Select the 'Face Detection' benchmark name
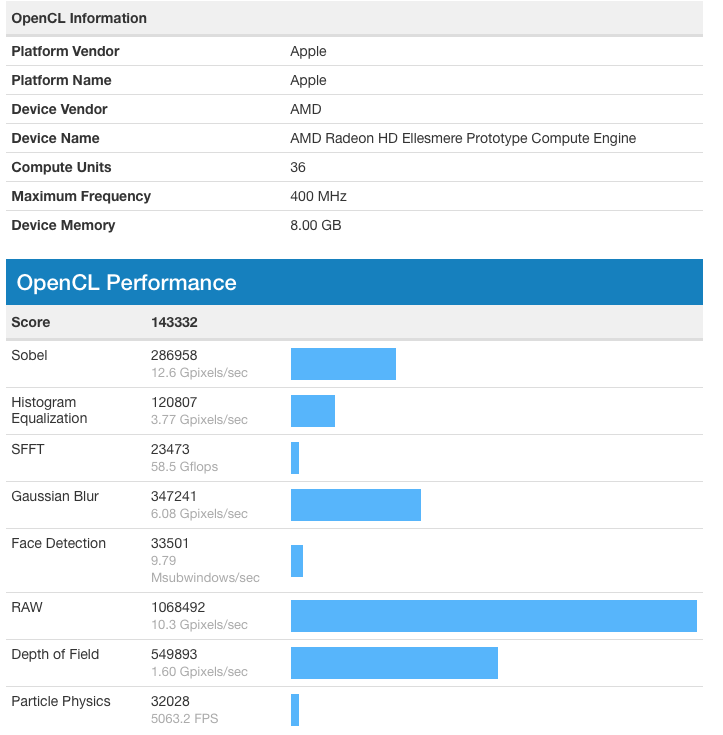 click(59, 543)
